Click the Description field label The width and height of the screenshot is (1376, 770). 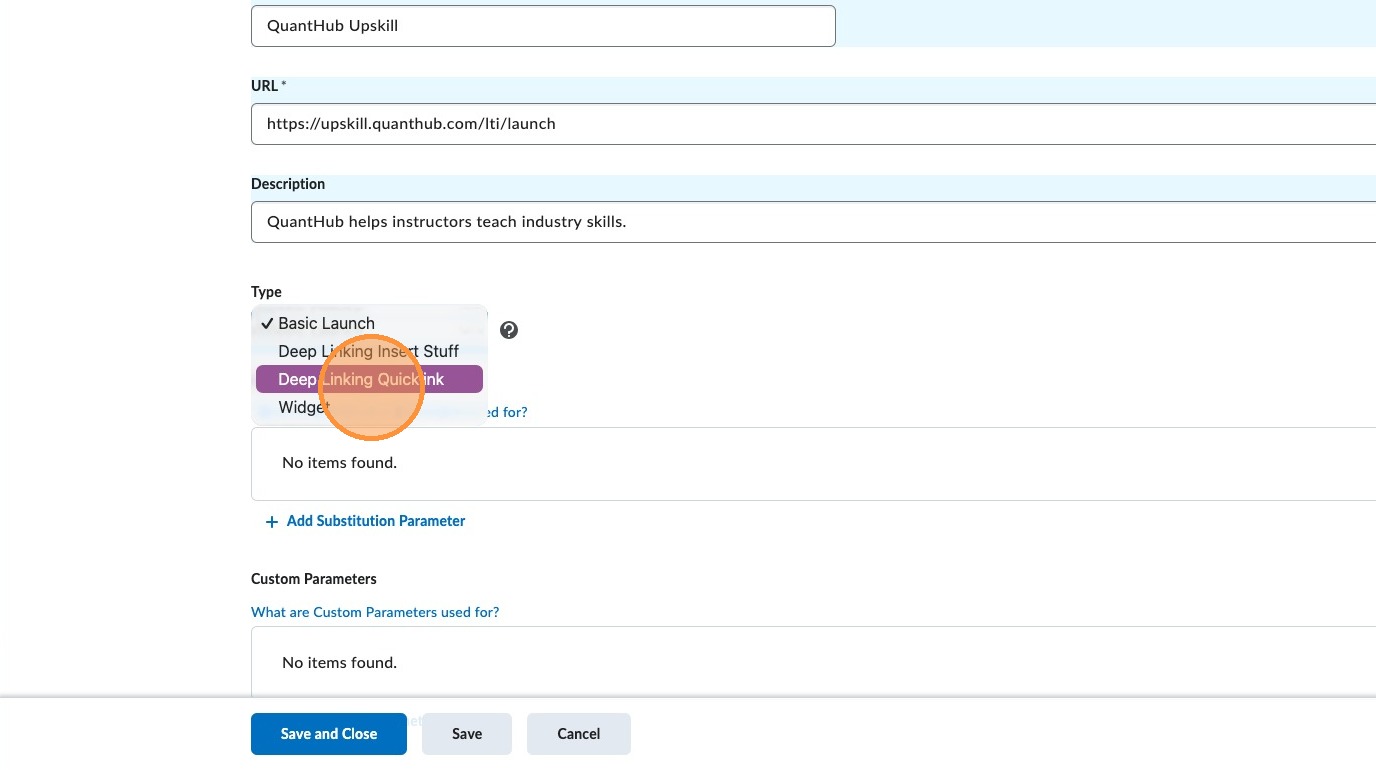(288, 184)
